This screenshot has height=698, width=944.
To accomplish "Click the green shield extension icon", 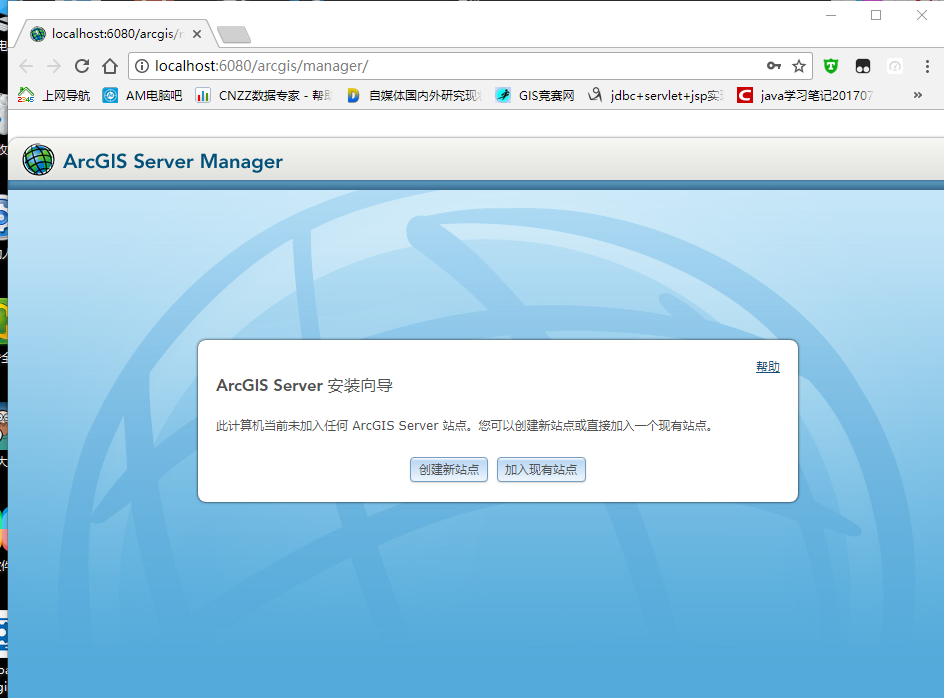I will (831, 66).
